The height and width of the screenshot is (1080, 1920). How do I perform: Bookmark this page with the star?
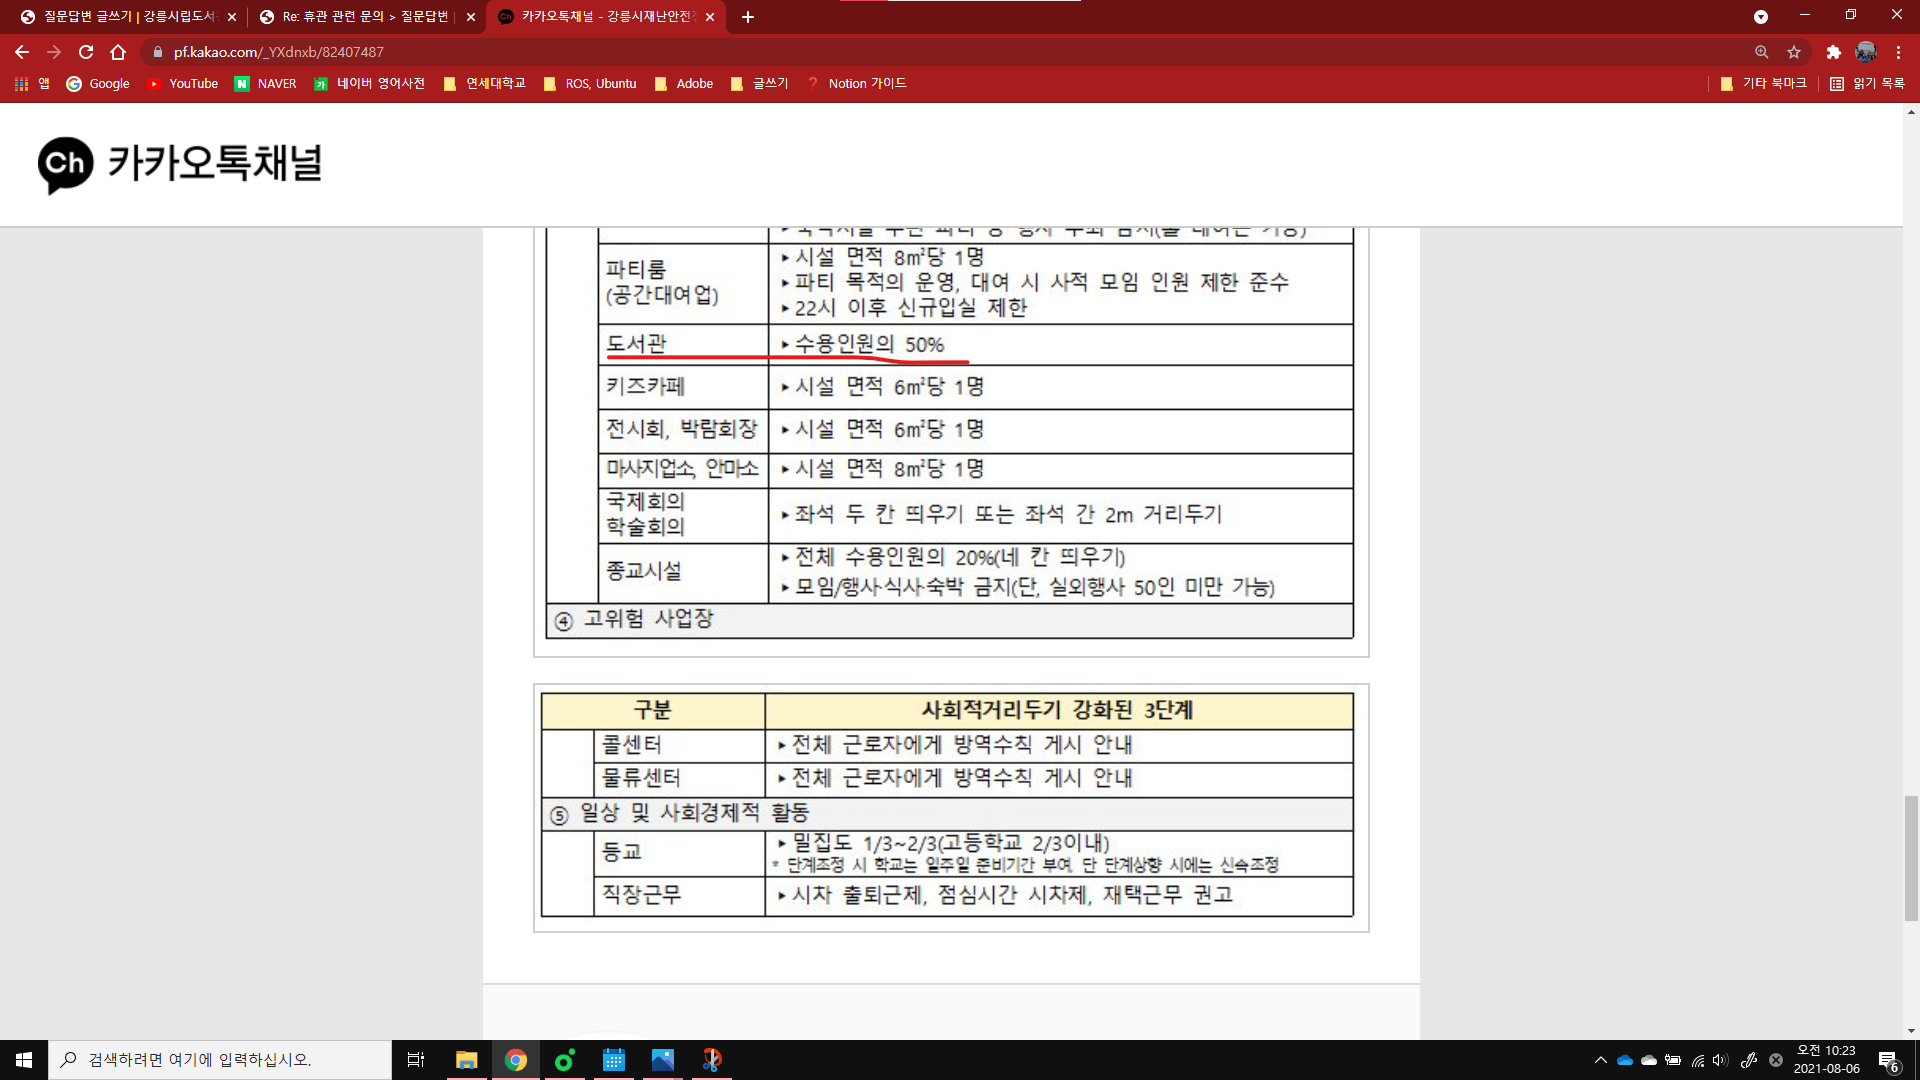[x=1794, y=52]
